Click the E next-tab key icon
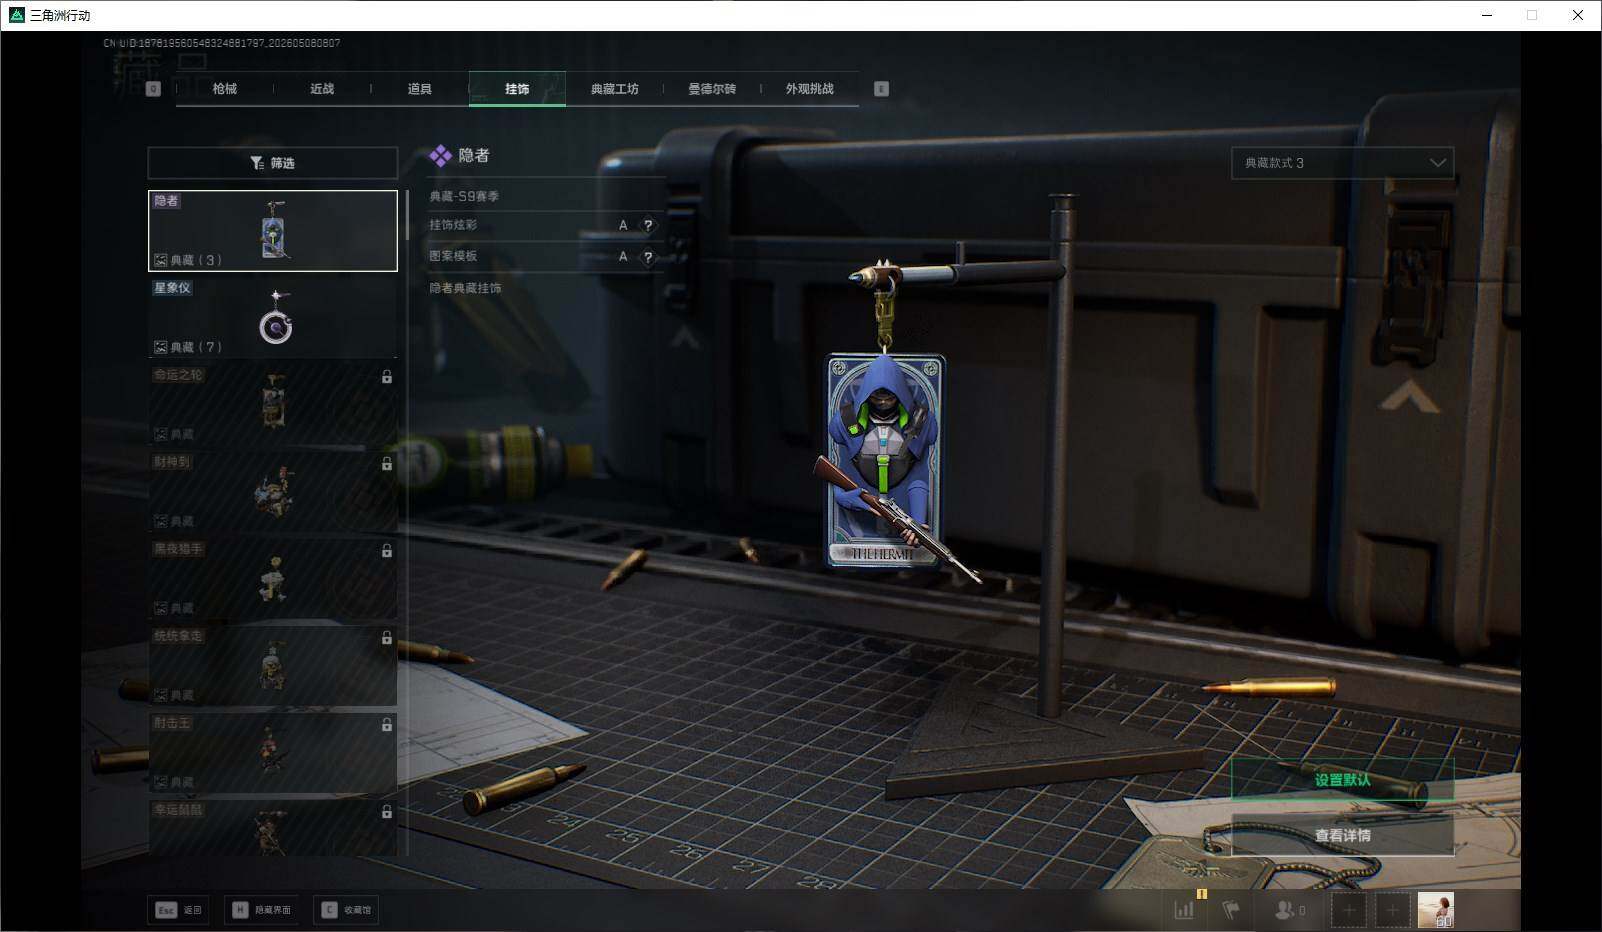Viewport: 1602px width, 932px height. (x=881, y=89)
